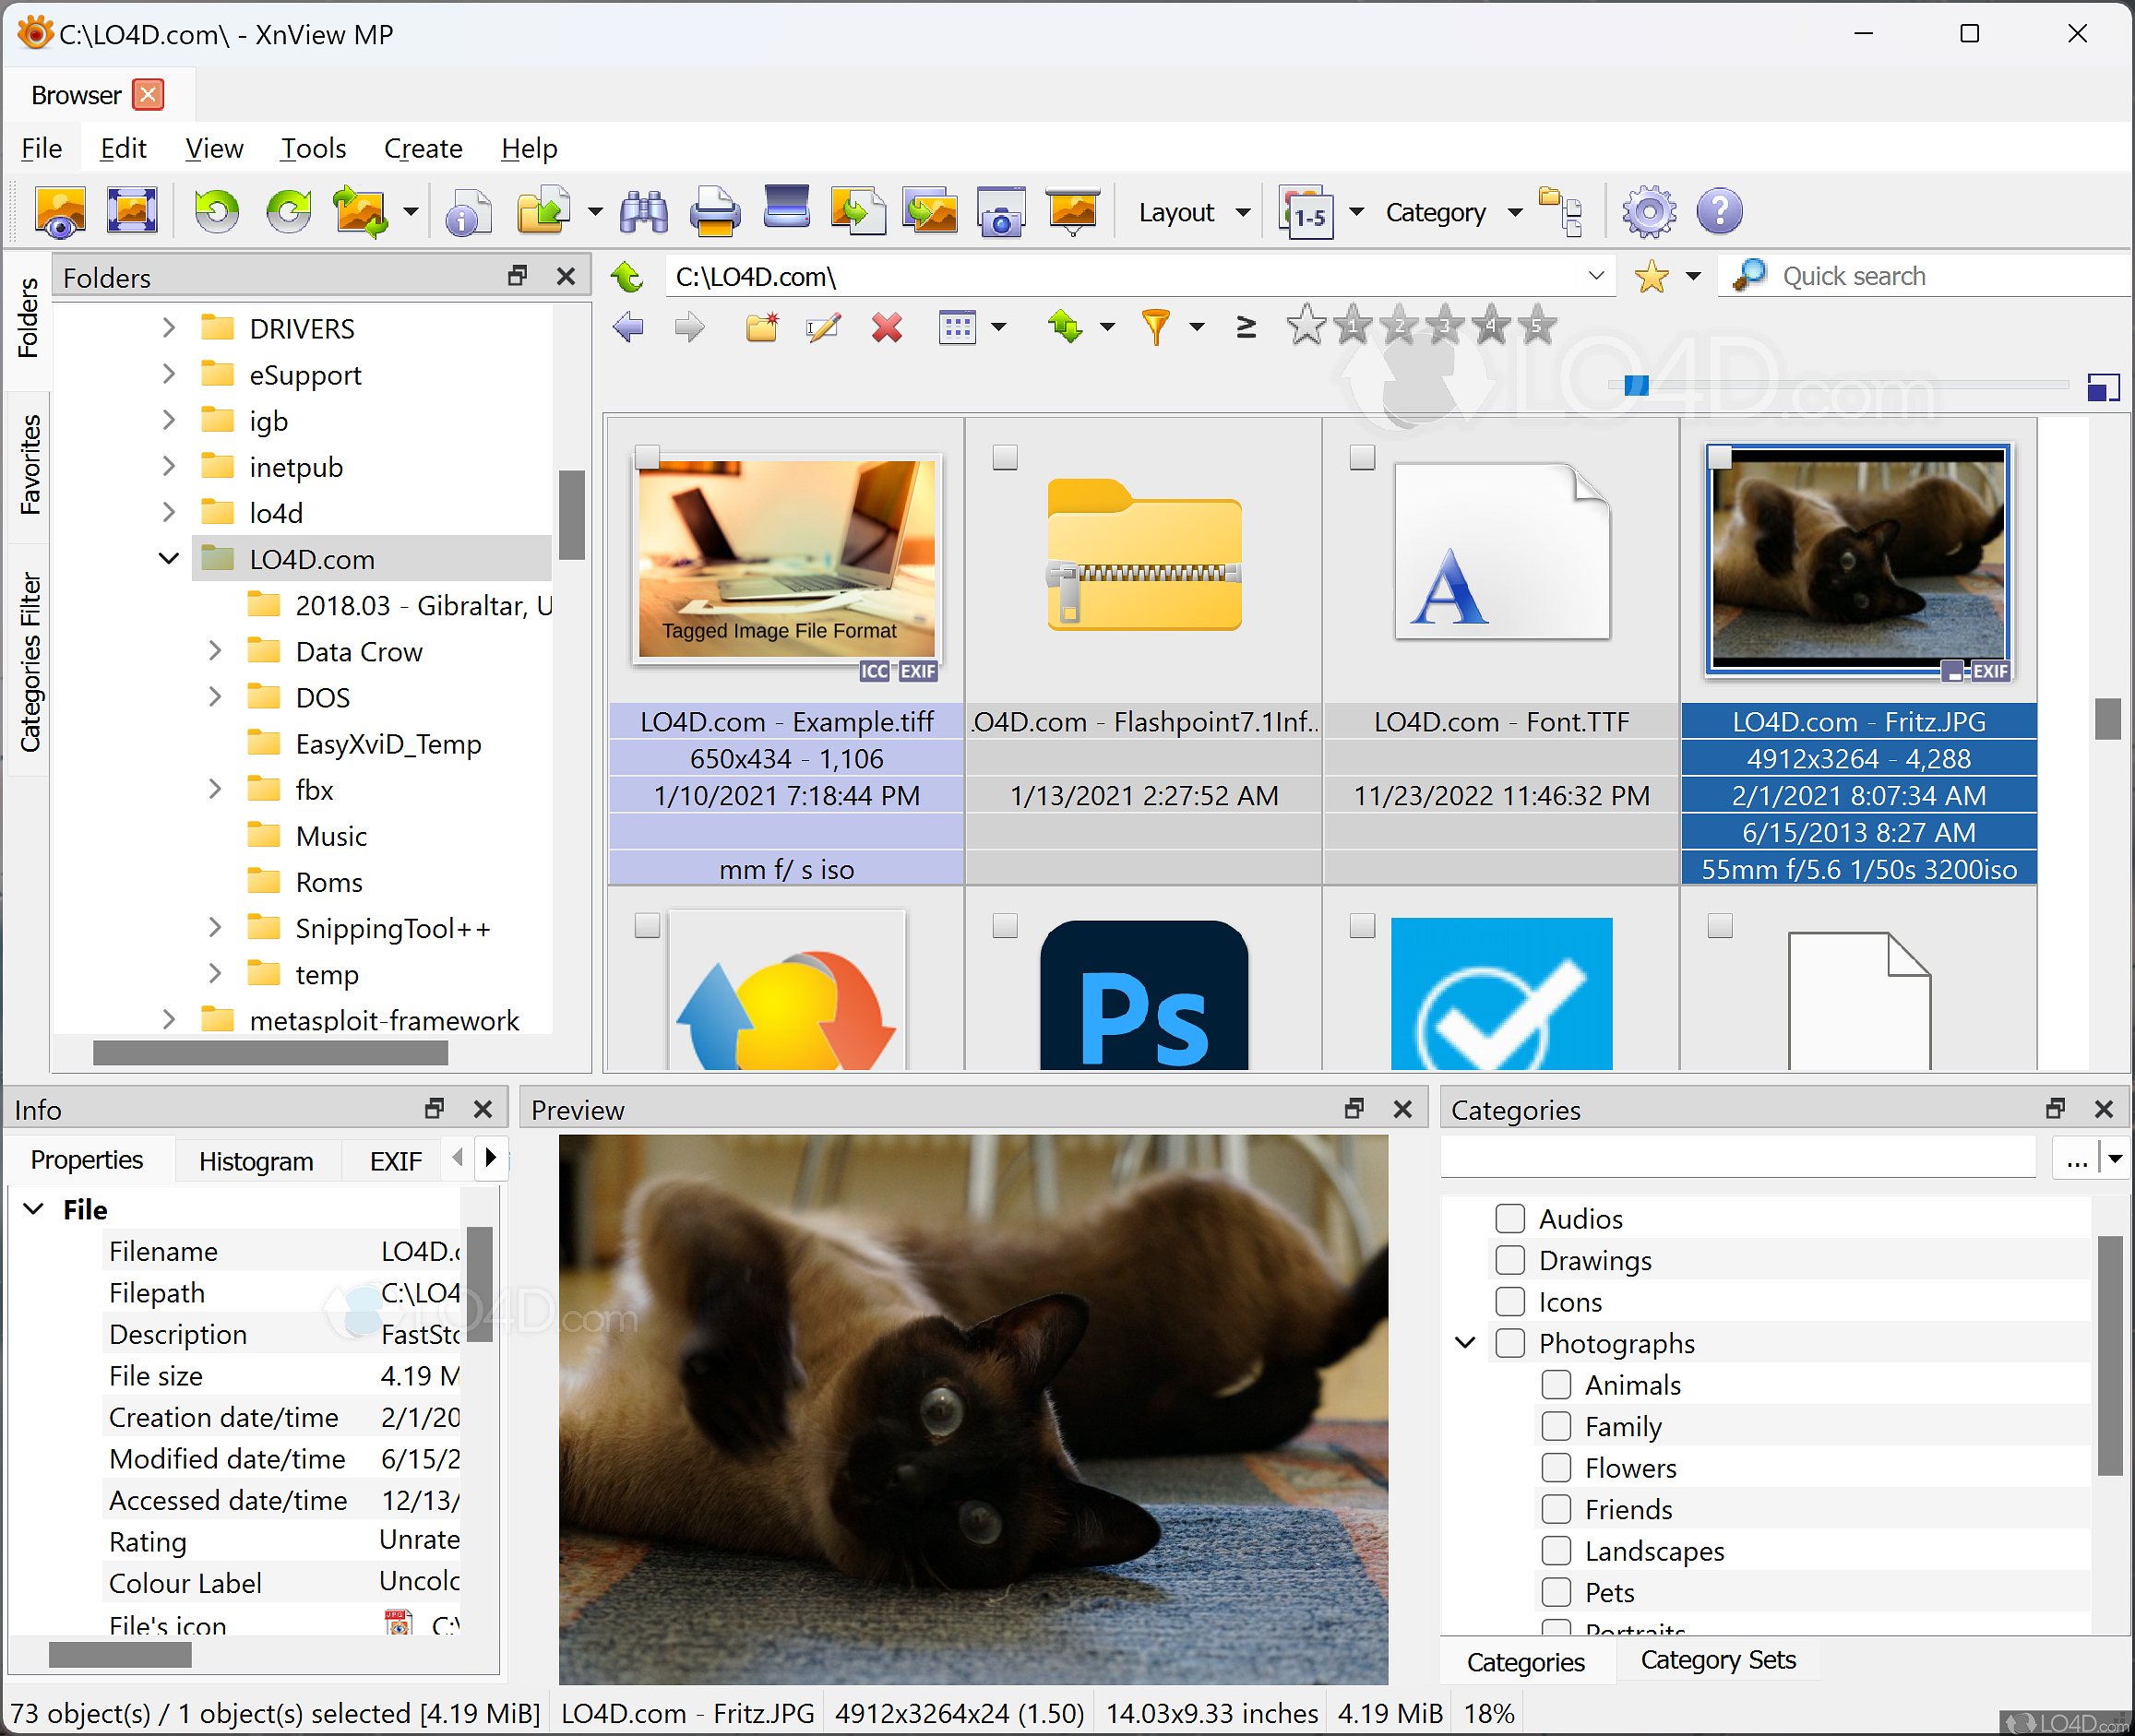Open file properties info icon
Viewport: 2135px width, 1736px height.
[468, 212]
